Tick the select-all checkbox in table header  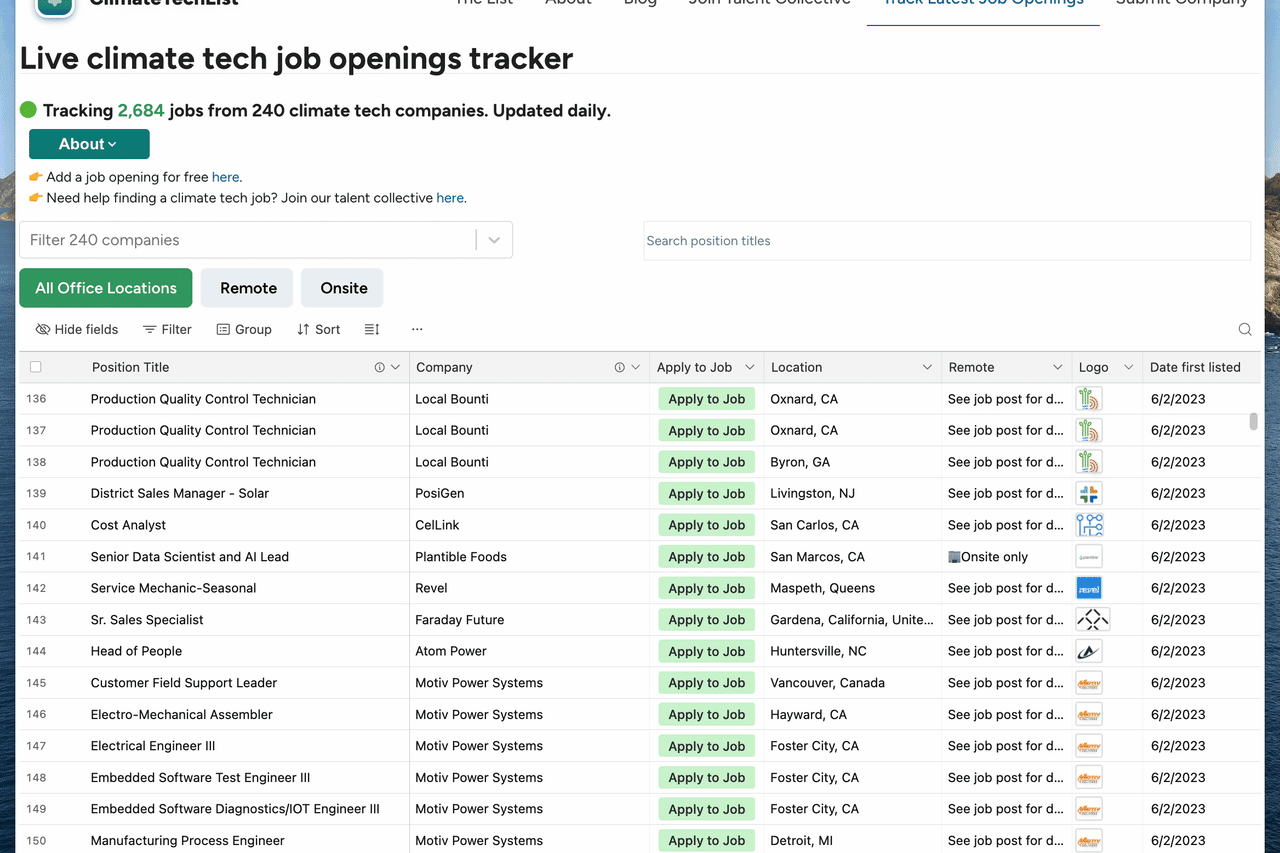click(36, 367)
